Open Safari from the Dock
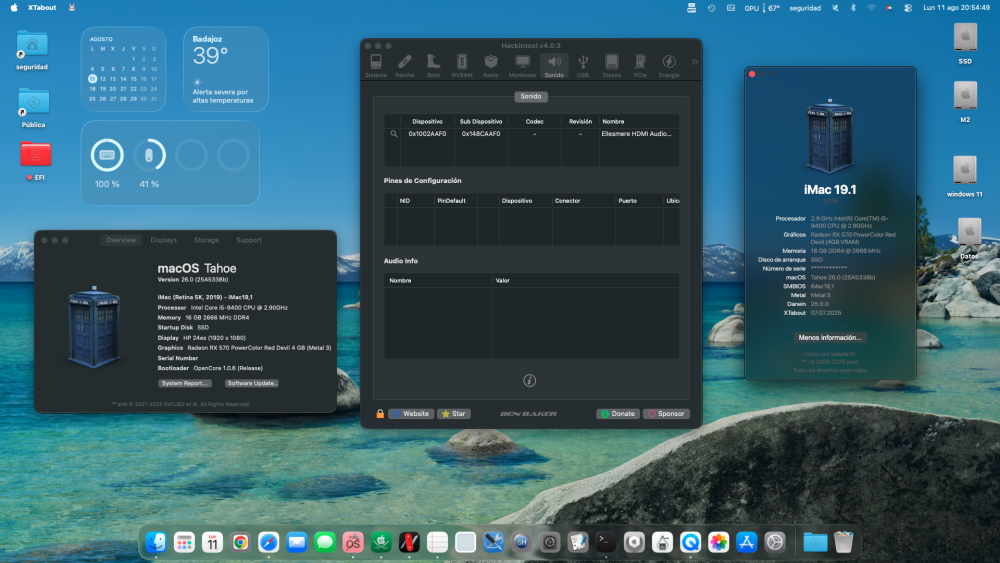Viewport: 1000px width, 563px height. 268,542
